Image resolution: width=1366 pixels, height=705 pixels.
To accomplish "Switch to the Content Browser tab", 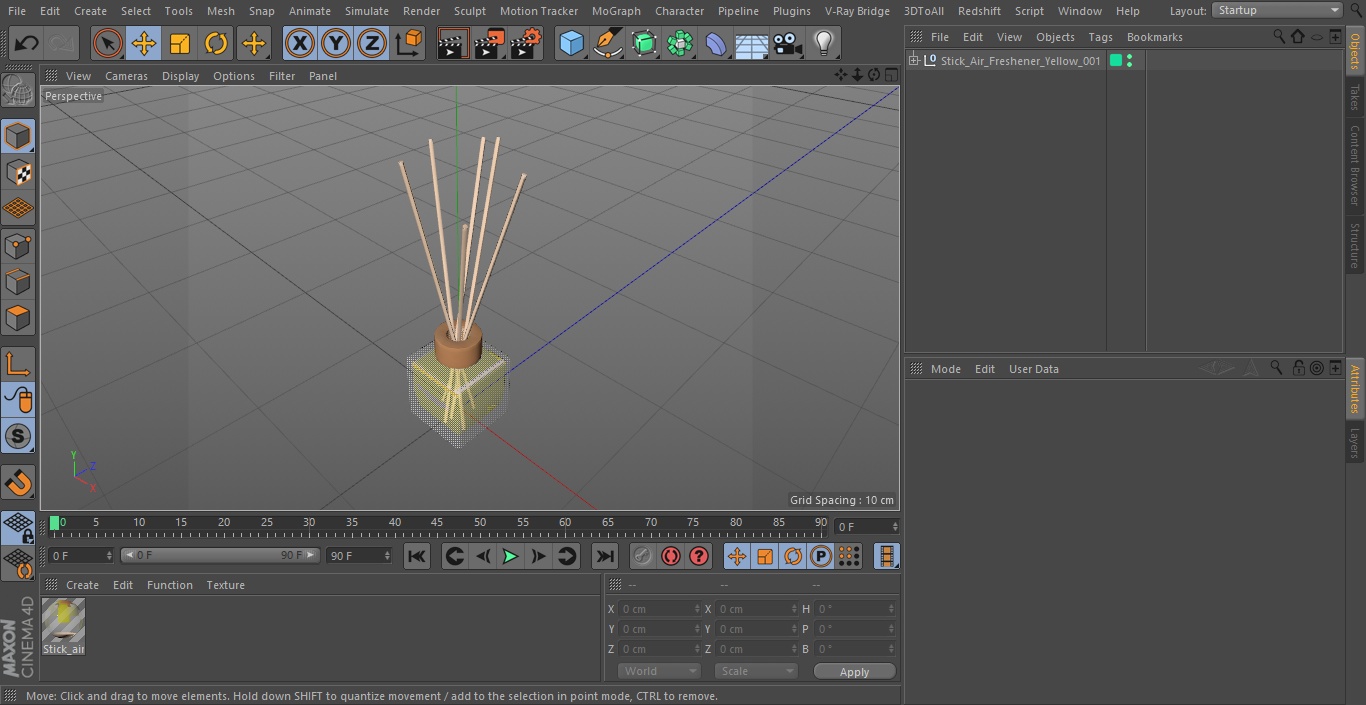I will pos(1355,165).
